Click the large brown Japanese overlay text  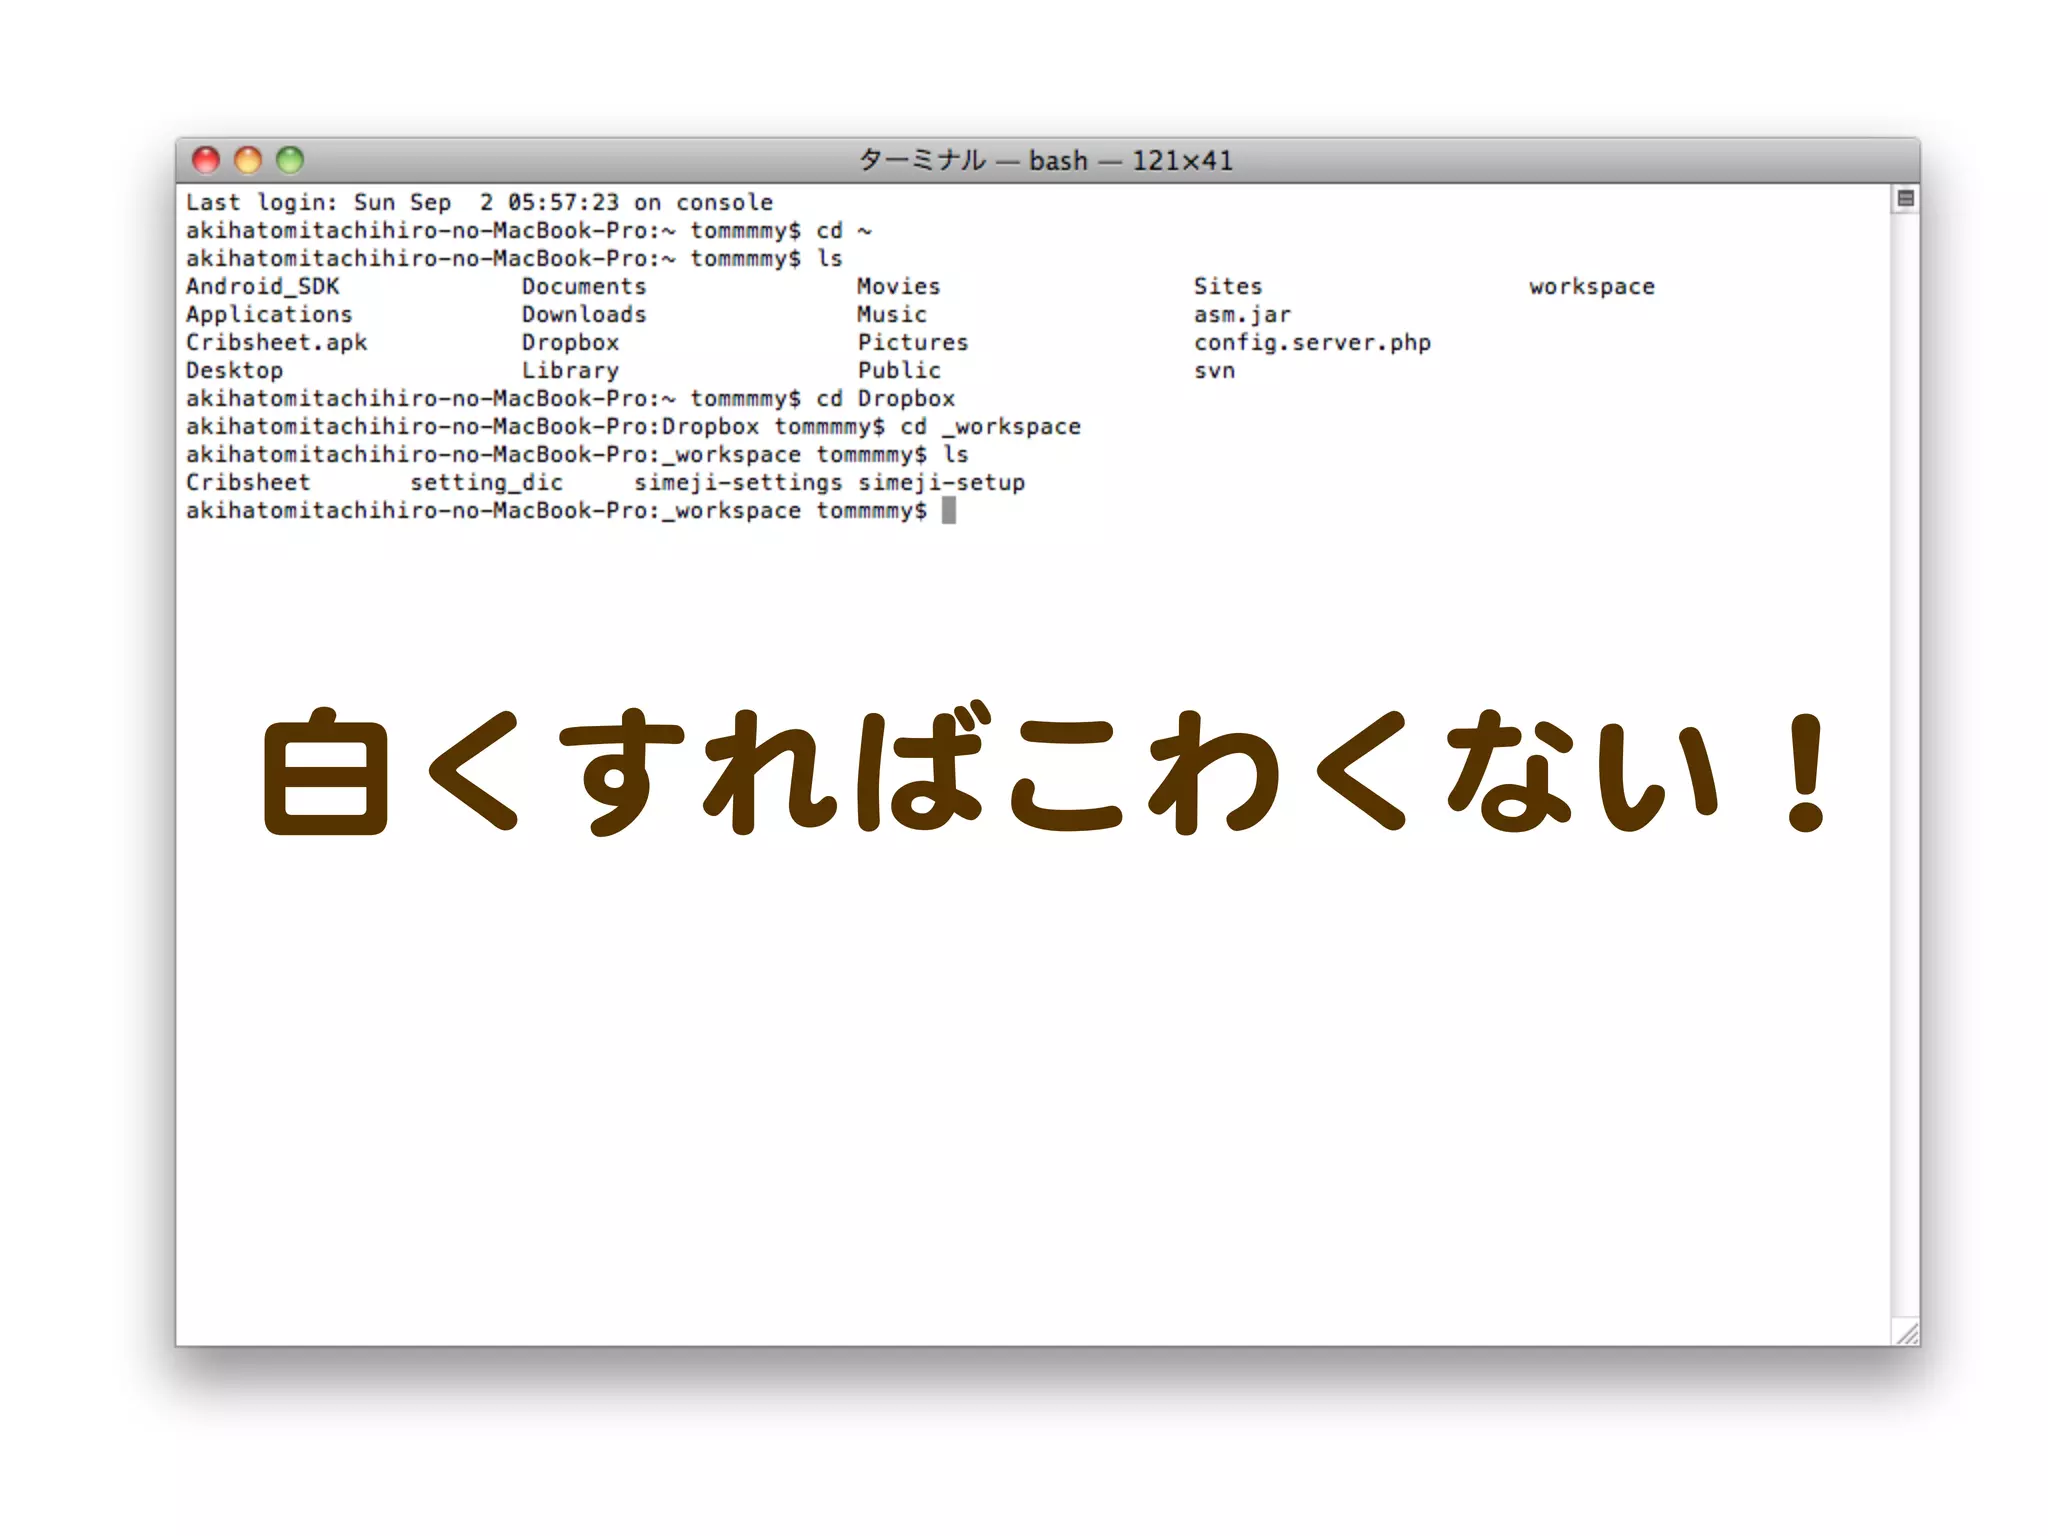(1045, 772)
